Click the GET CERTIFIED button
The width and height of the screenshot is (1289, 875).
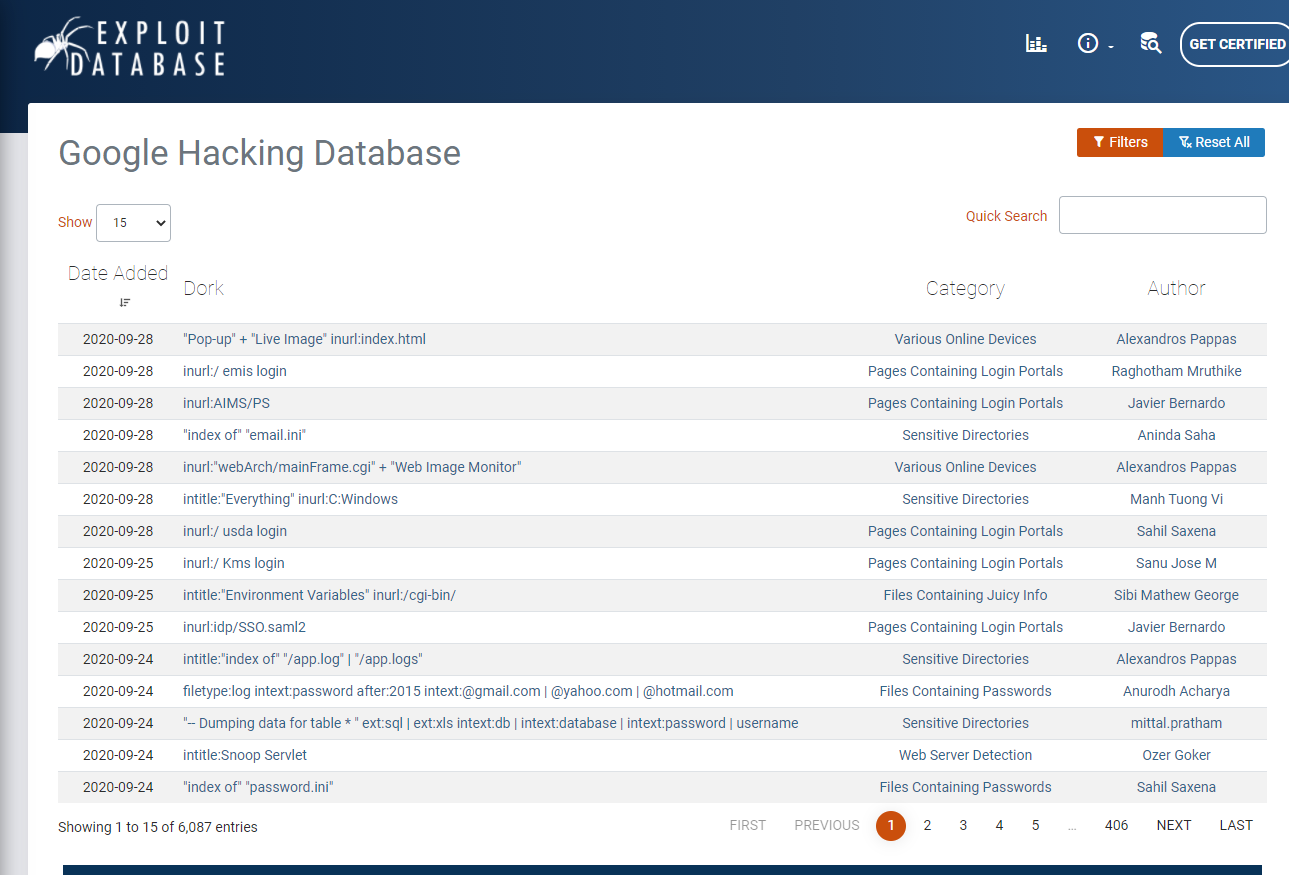click(x=1236, y=44)
